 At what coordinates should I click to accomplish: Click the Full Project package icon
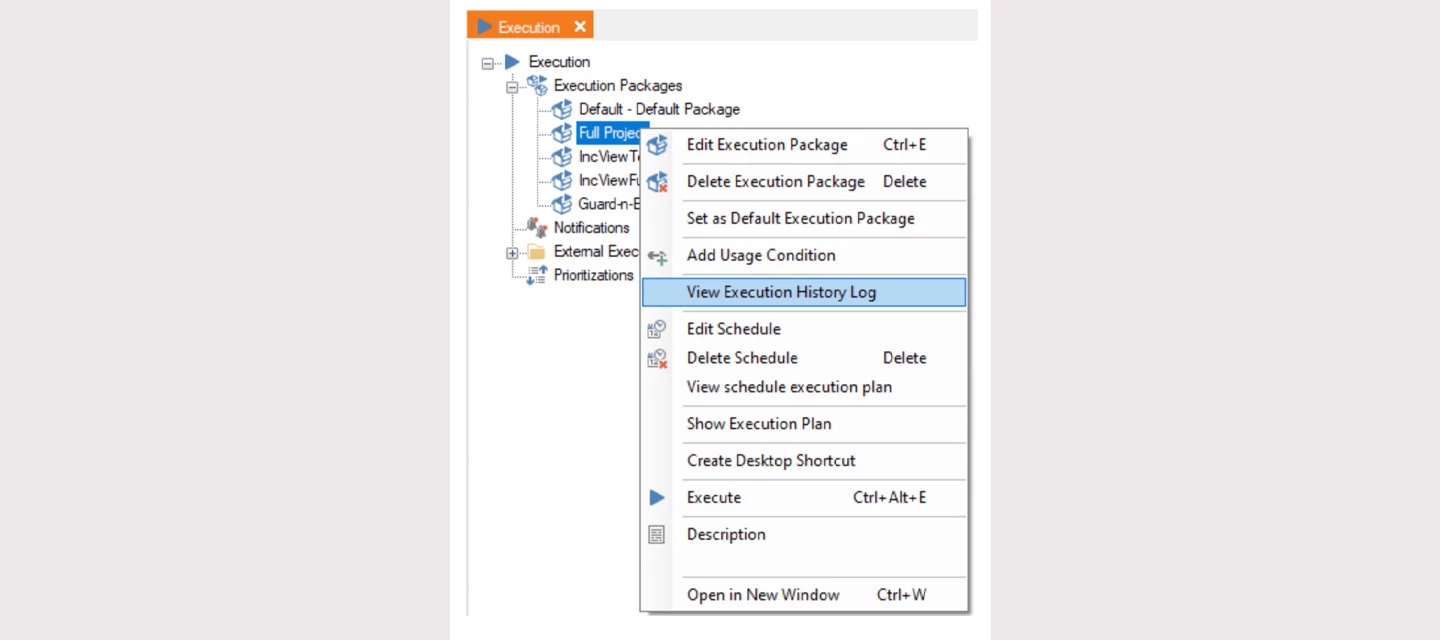(x=562, y=133)
